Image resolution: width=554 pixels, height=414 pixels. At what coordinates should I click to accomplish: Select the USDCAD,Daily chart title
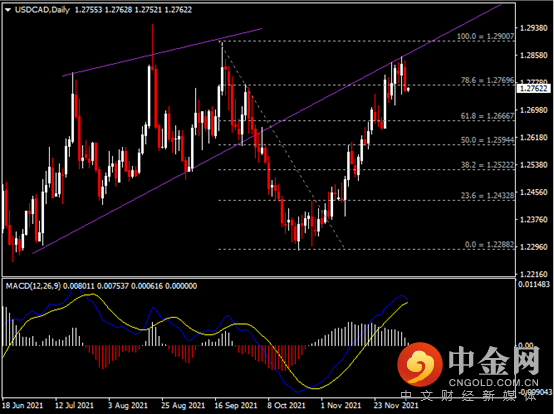click(x=42, y=10)
